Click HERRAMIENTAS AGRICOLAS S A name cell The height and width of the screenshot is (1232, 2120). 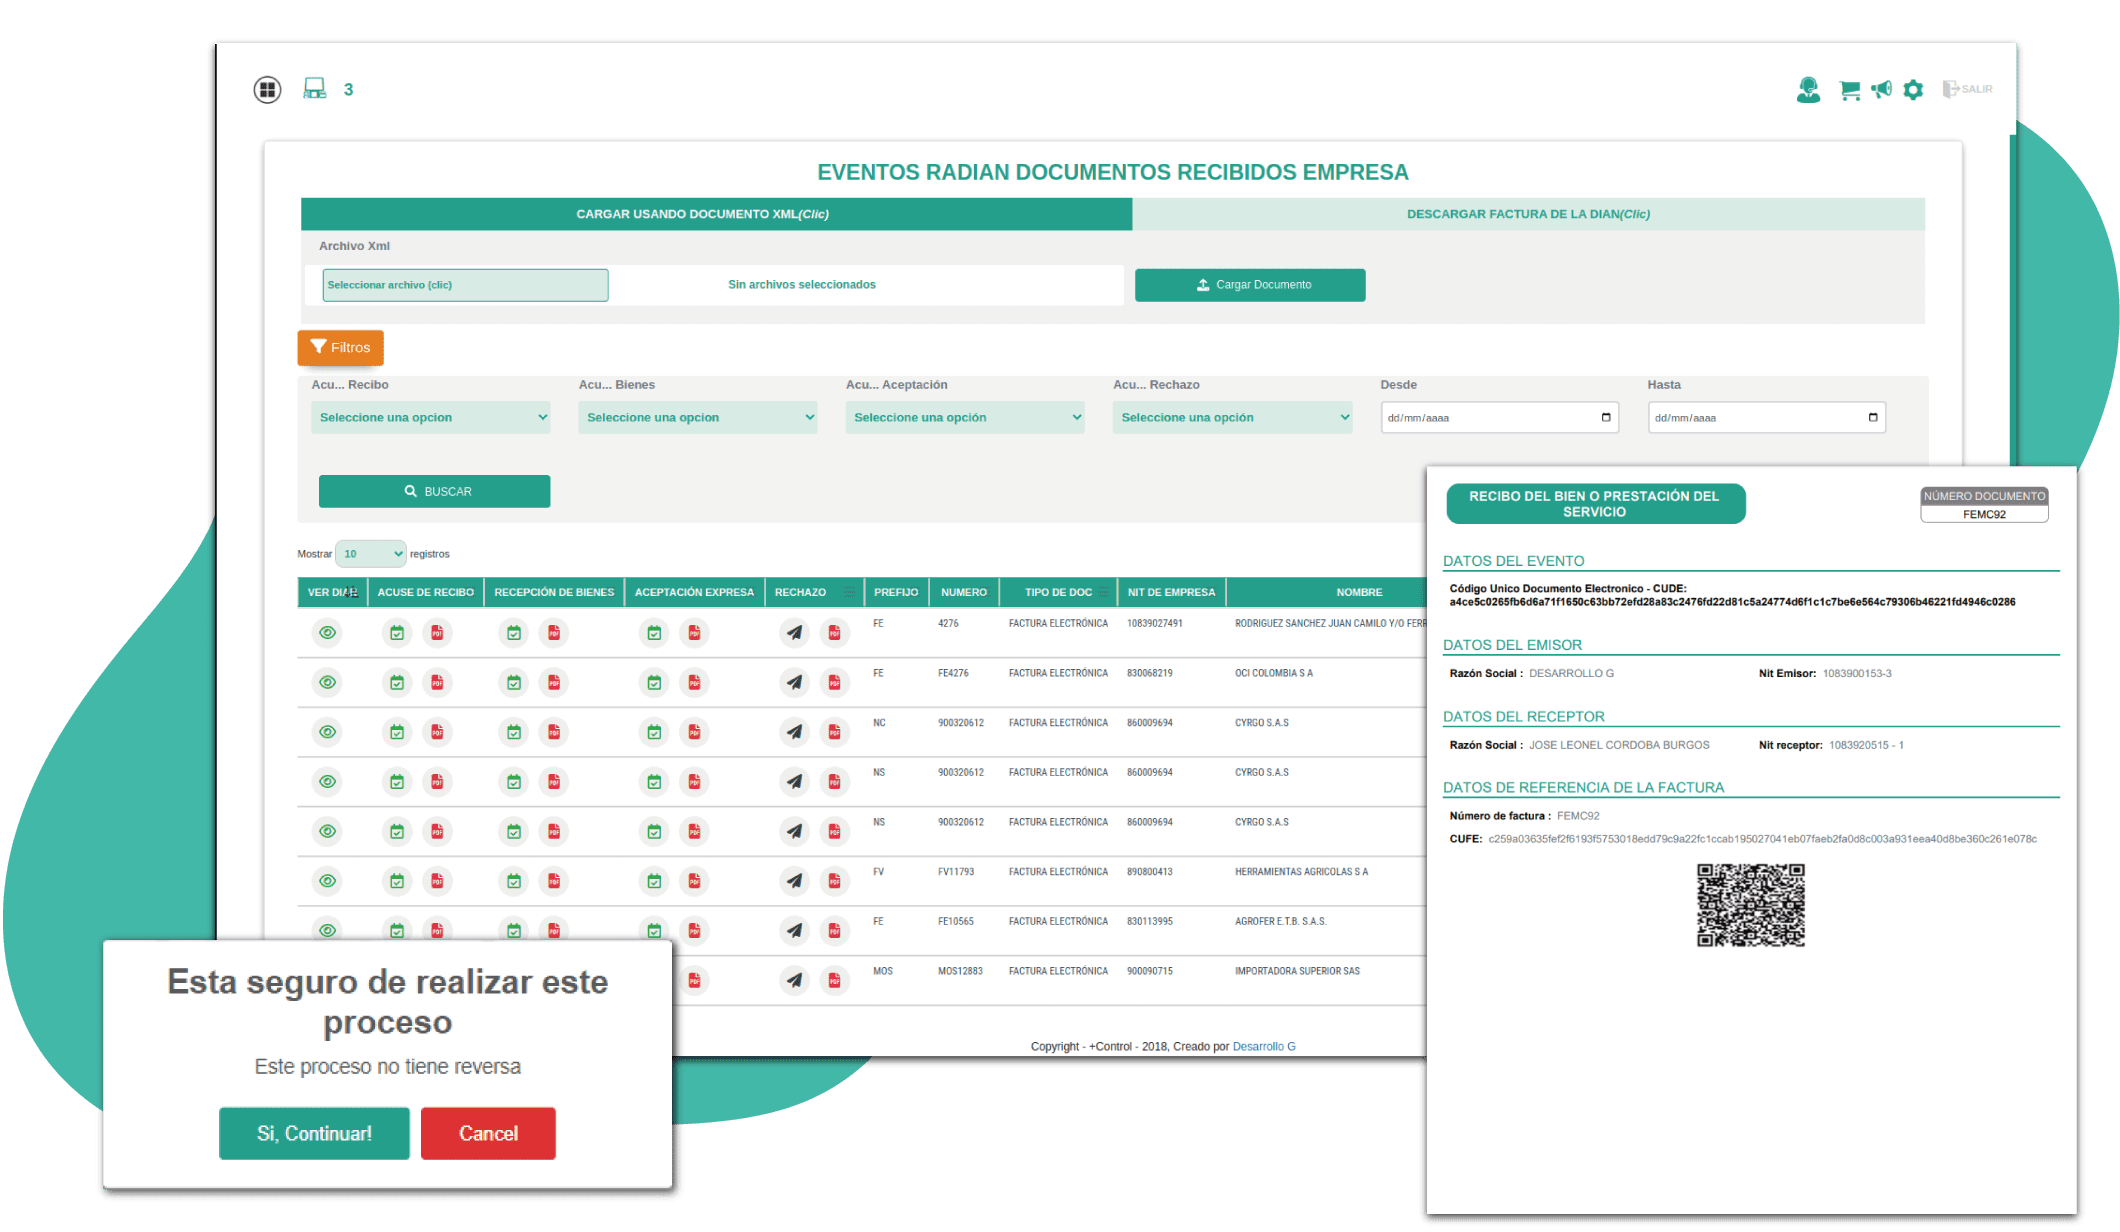click(x=1301, y=872)
